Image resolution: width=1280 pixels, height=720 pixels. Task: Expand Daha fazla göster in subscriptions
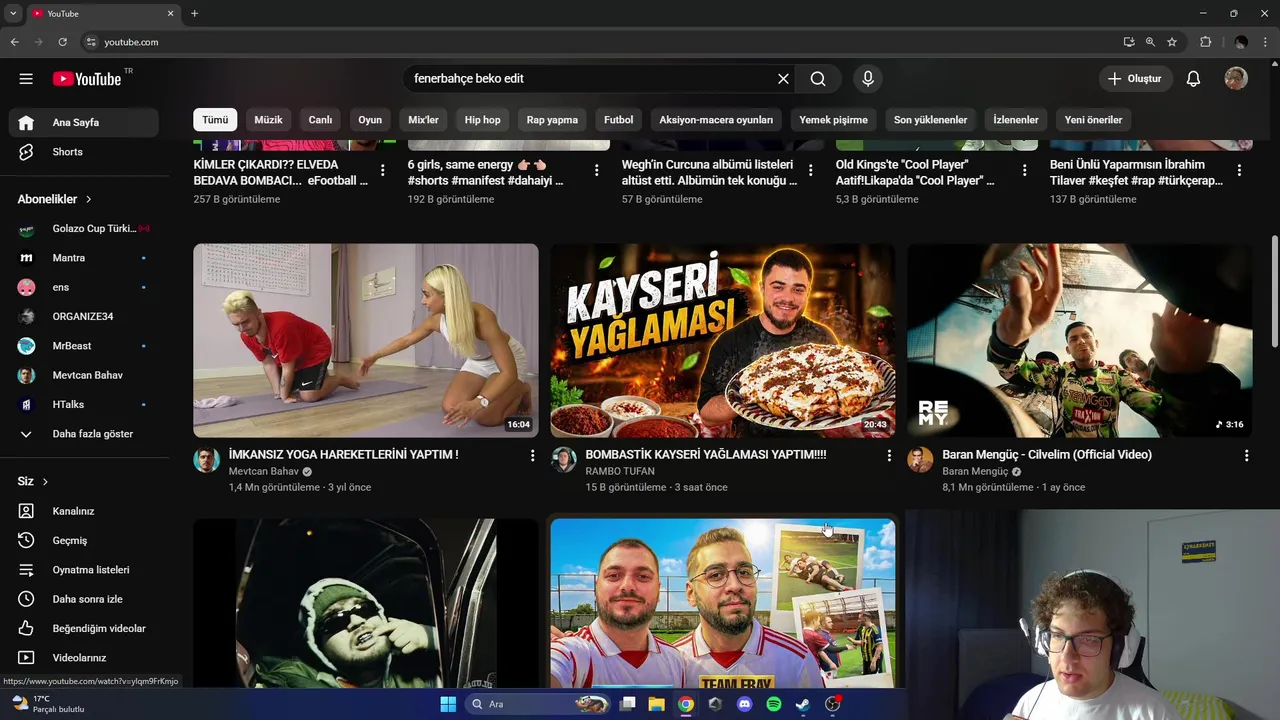click(84, 434)
